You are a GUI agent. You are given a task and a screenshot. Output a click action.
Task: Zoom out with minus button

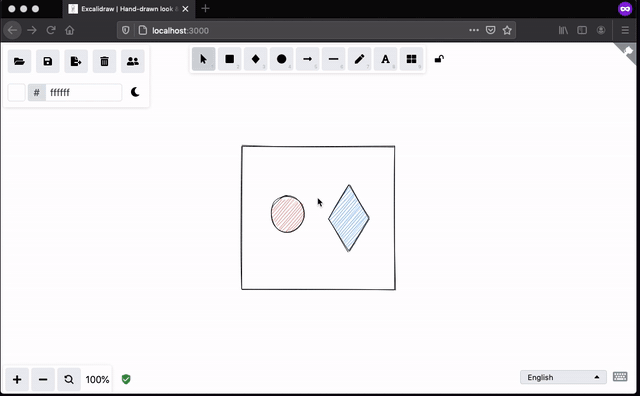pos(43,380)
